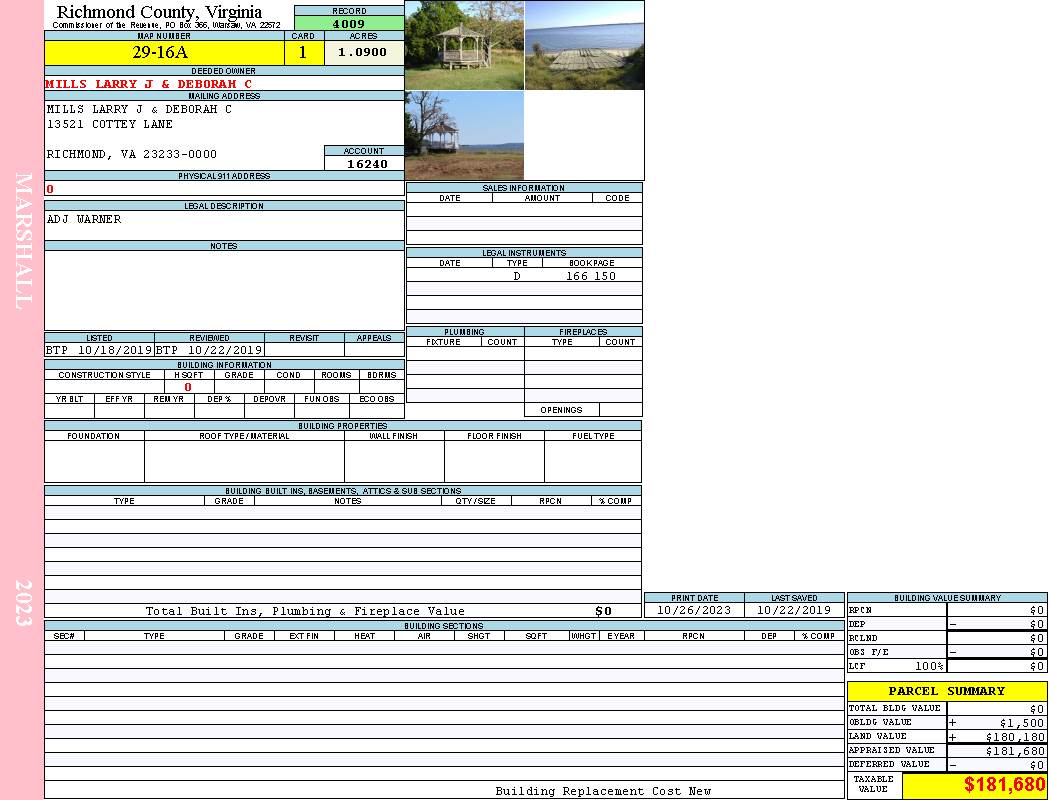
Task: Open the top-left gazebo photo
Action: point(464,45)
